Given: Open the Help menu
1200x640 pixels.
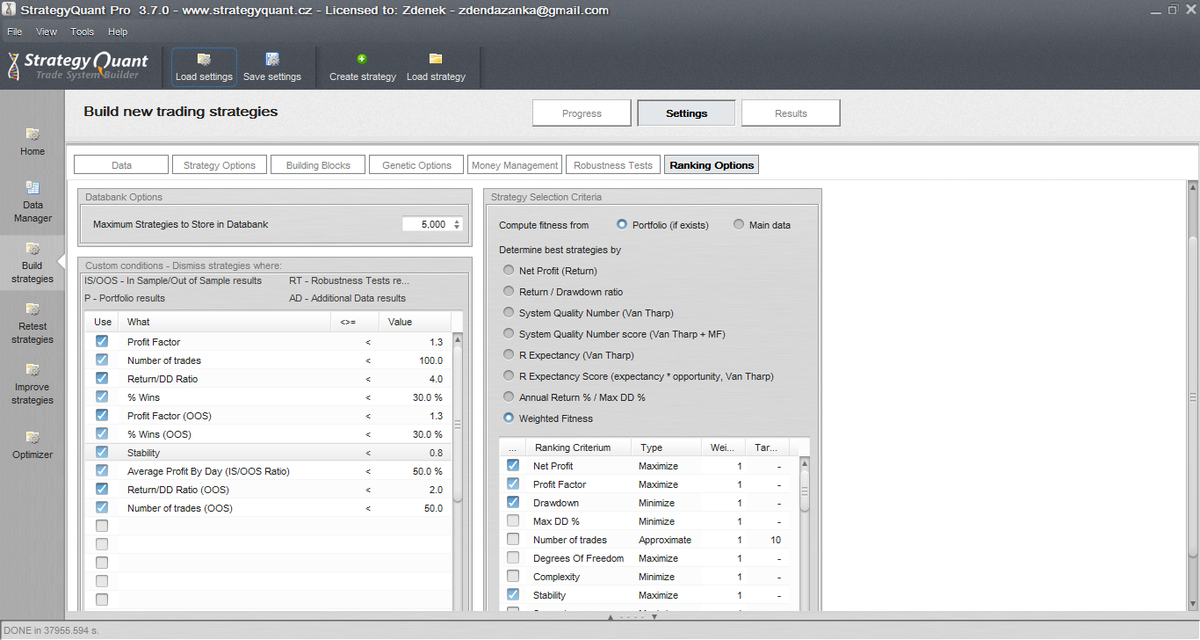Looking at the screenshot, I should pyautogui.click(x=118, y=32).
